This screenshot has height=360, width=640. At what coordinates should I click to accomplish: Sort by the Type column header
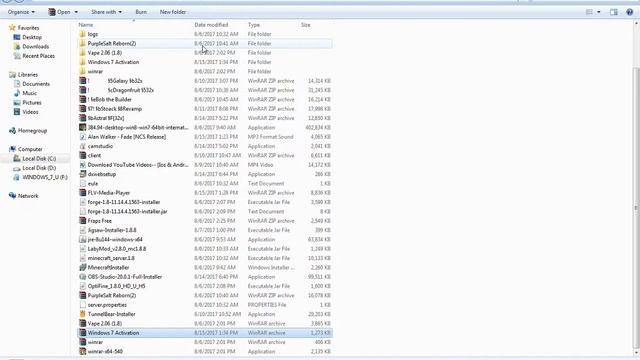pyautogui.click(x=254, y=25)
